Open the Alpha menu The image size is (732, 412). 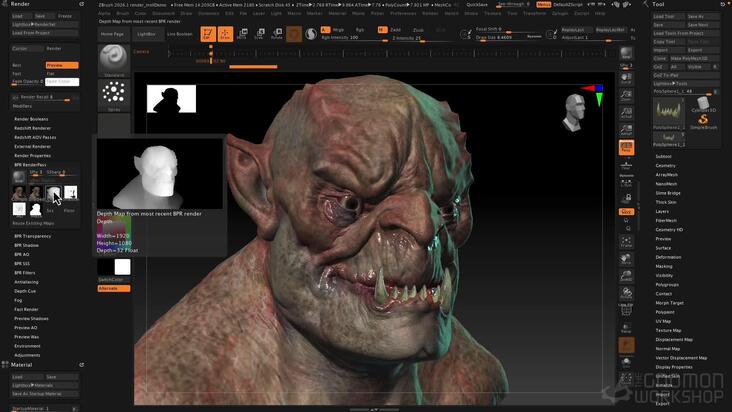[x=105, y=14]
